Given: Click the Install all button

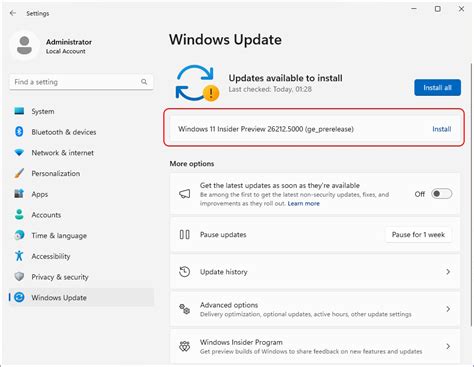Looking at the screenshot, I should (x=437, y=88).
